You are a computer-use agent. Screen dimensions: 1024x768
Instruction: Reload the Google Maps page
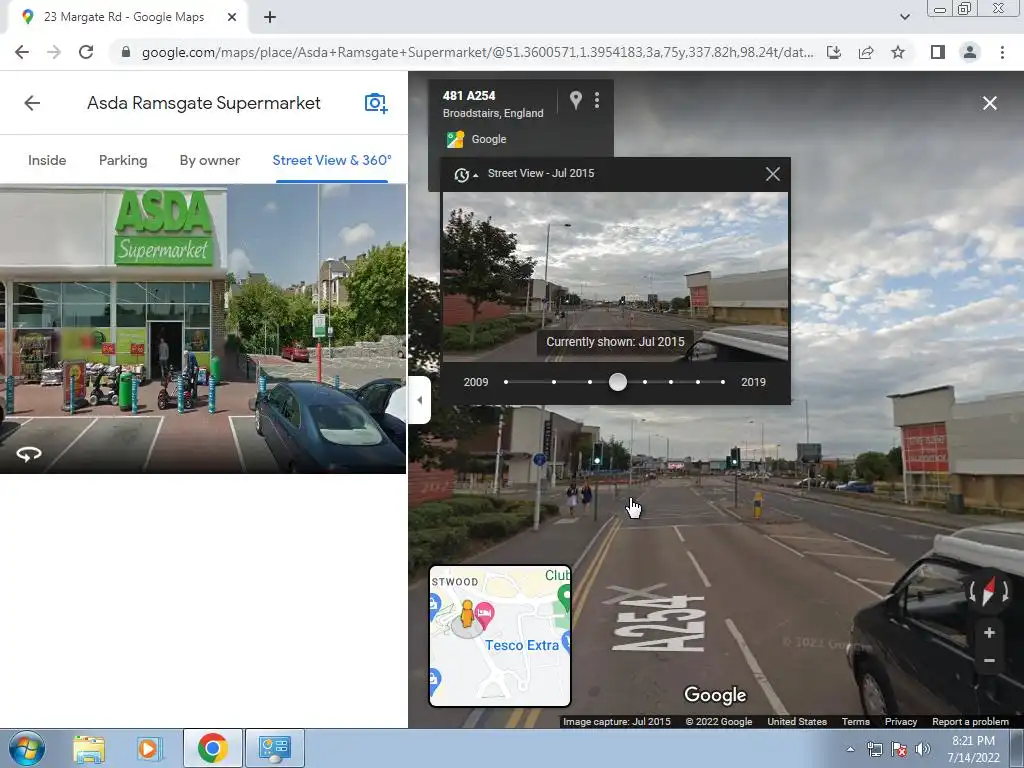pyautogui.click(x=86, y=52)
